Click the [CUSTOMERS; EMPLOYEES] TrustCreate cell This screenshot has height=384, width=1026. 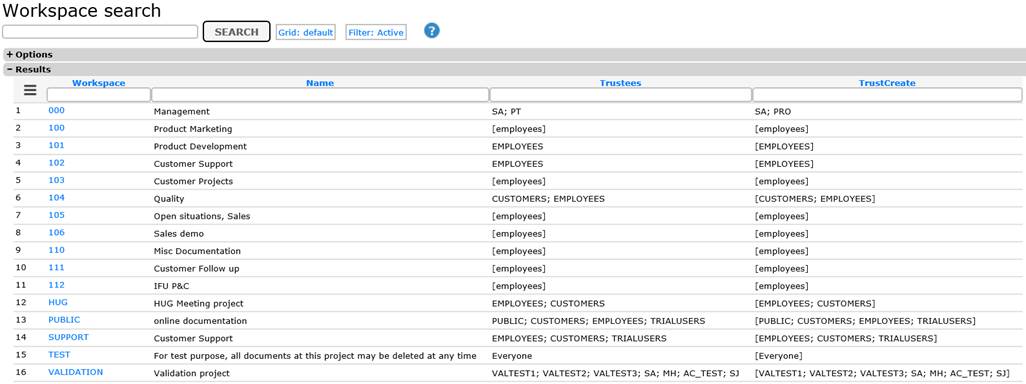815,199
